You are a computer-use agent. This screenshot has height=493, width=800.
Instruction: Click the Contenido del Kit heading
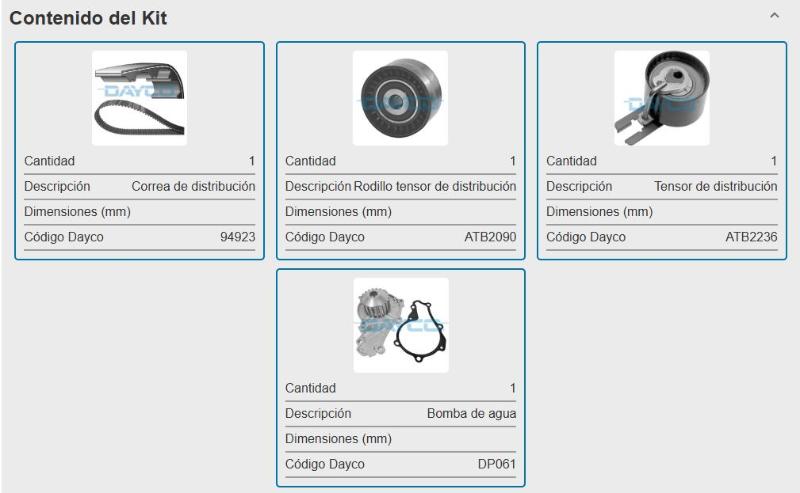point(88,18)
